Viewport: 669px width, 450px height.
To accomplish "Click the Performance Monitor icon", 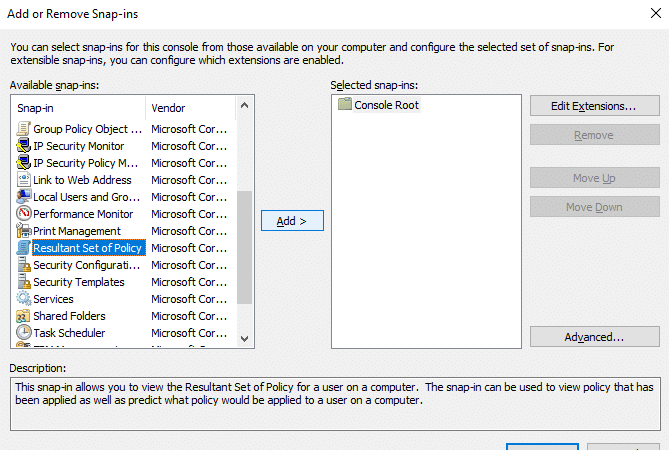I will click(x=23, y=214).
